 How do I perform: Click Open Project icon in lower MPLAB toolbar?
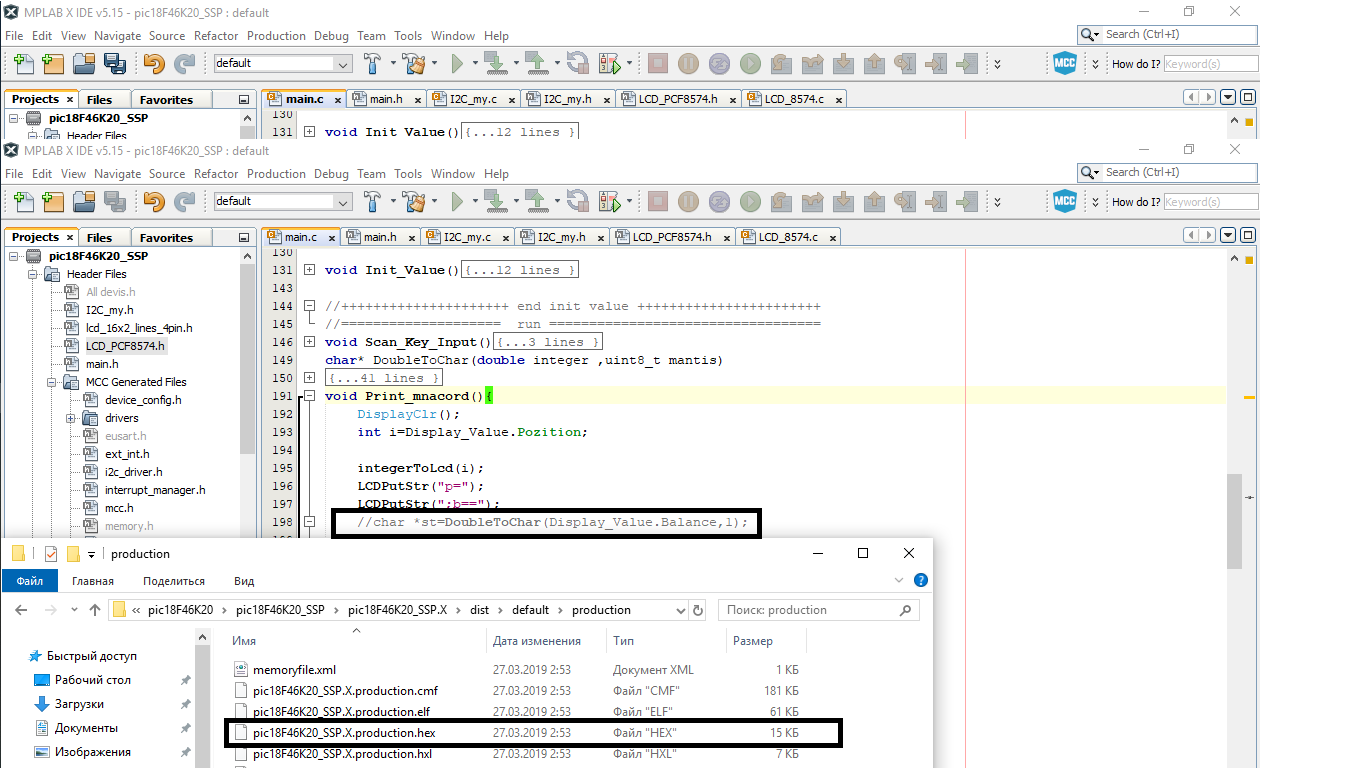[x=83, y=201]
